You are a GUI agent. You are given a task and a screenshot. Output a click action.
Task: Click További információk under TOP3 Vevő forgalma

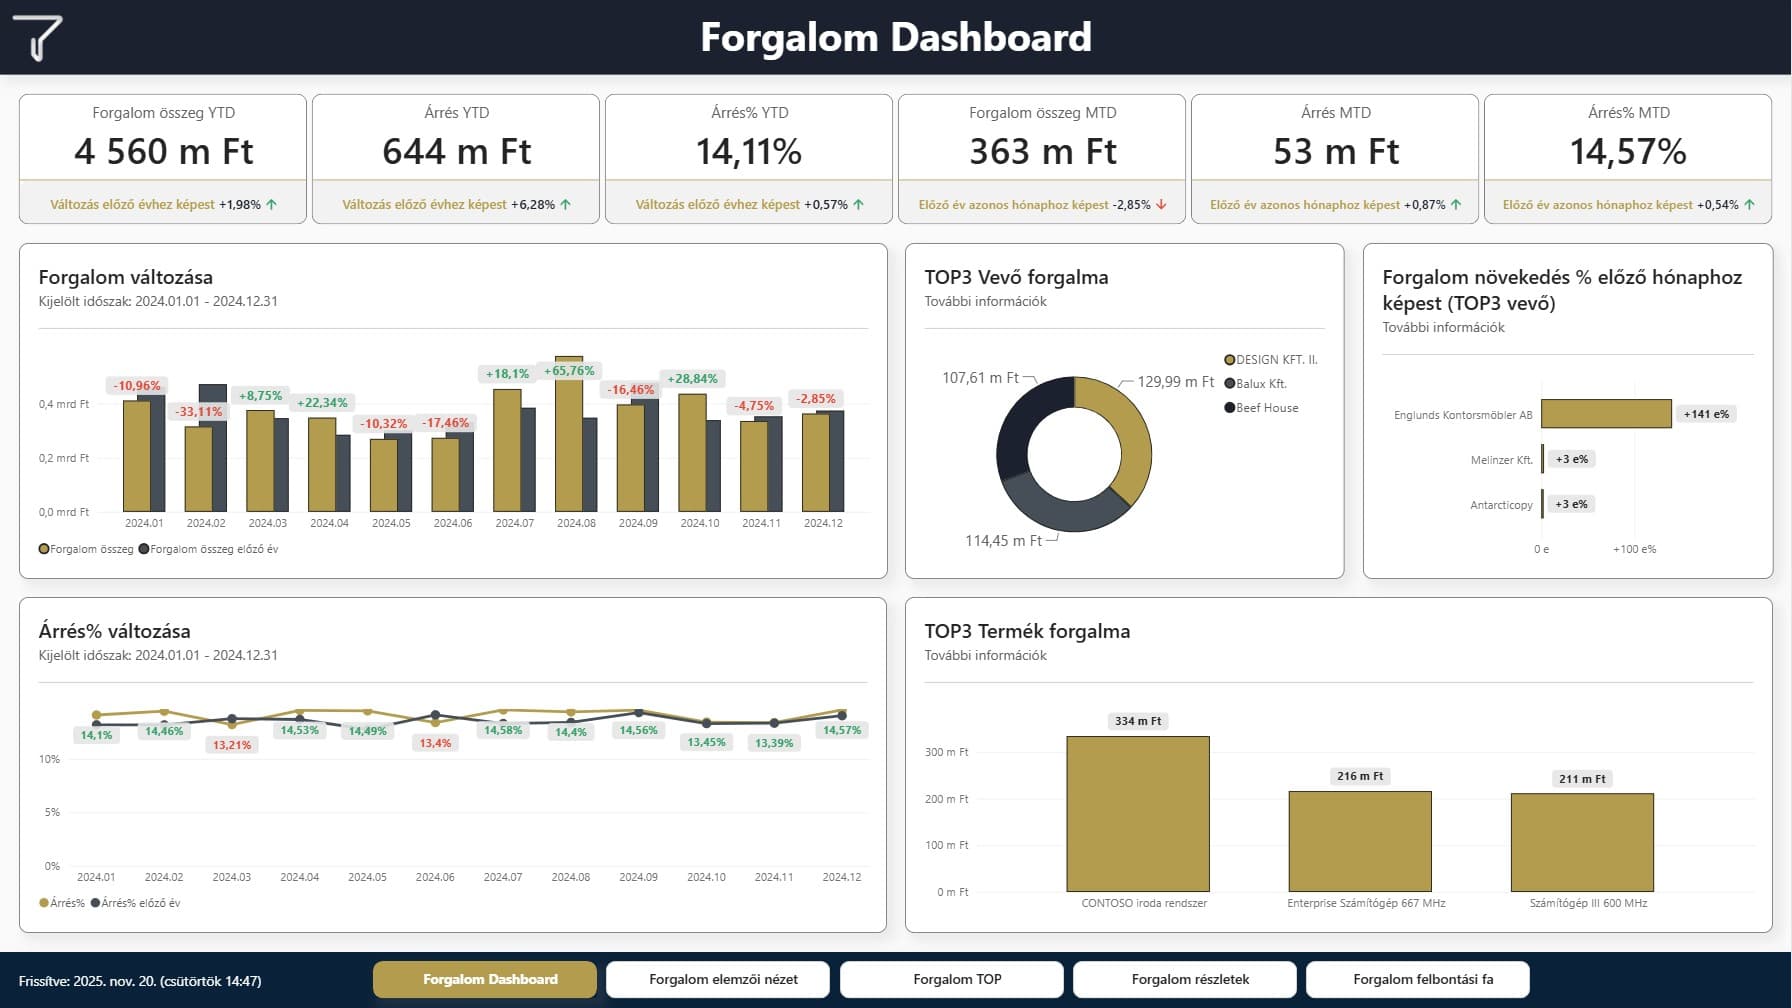click(985, 301)
